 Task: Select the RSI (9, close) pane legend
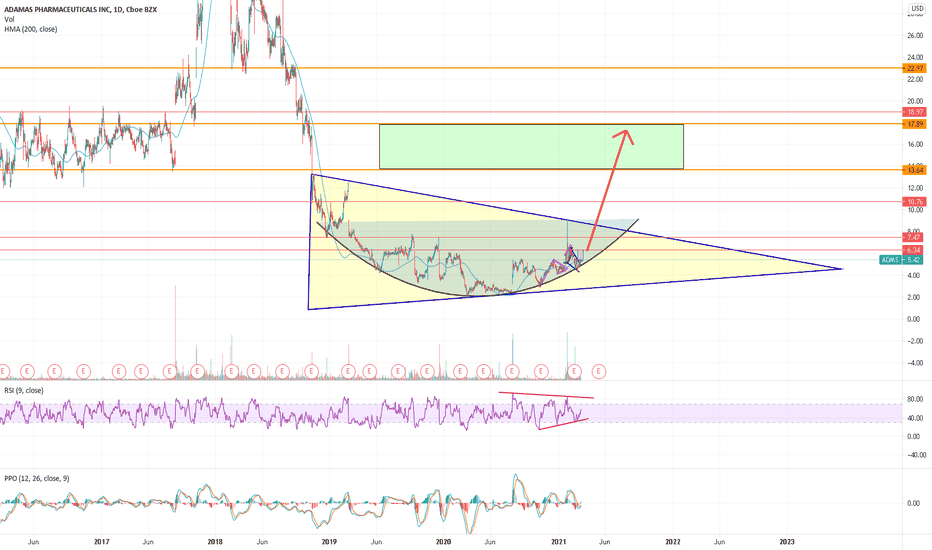coord(24,391)
